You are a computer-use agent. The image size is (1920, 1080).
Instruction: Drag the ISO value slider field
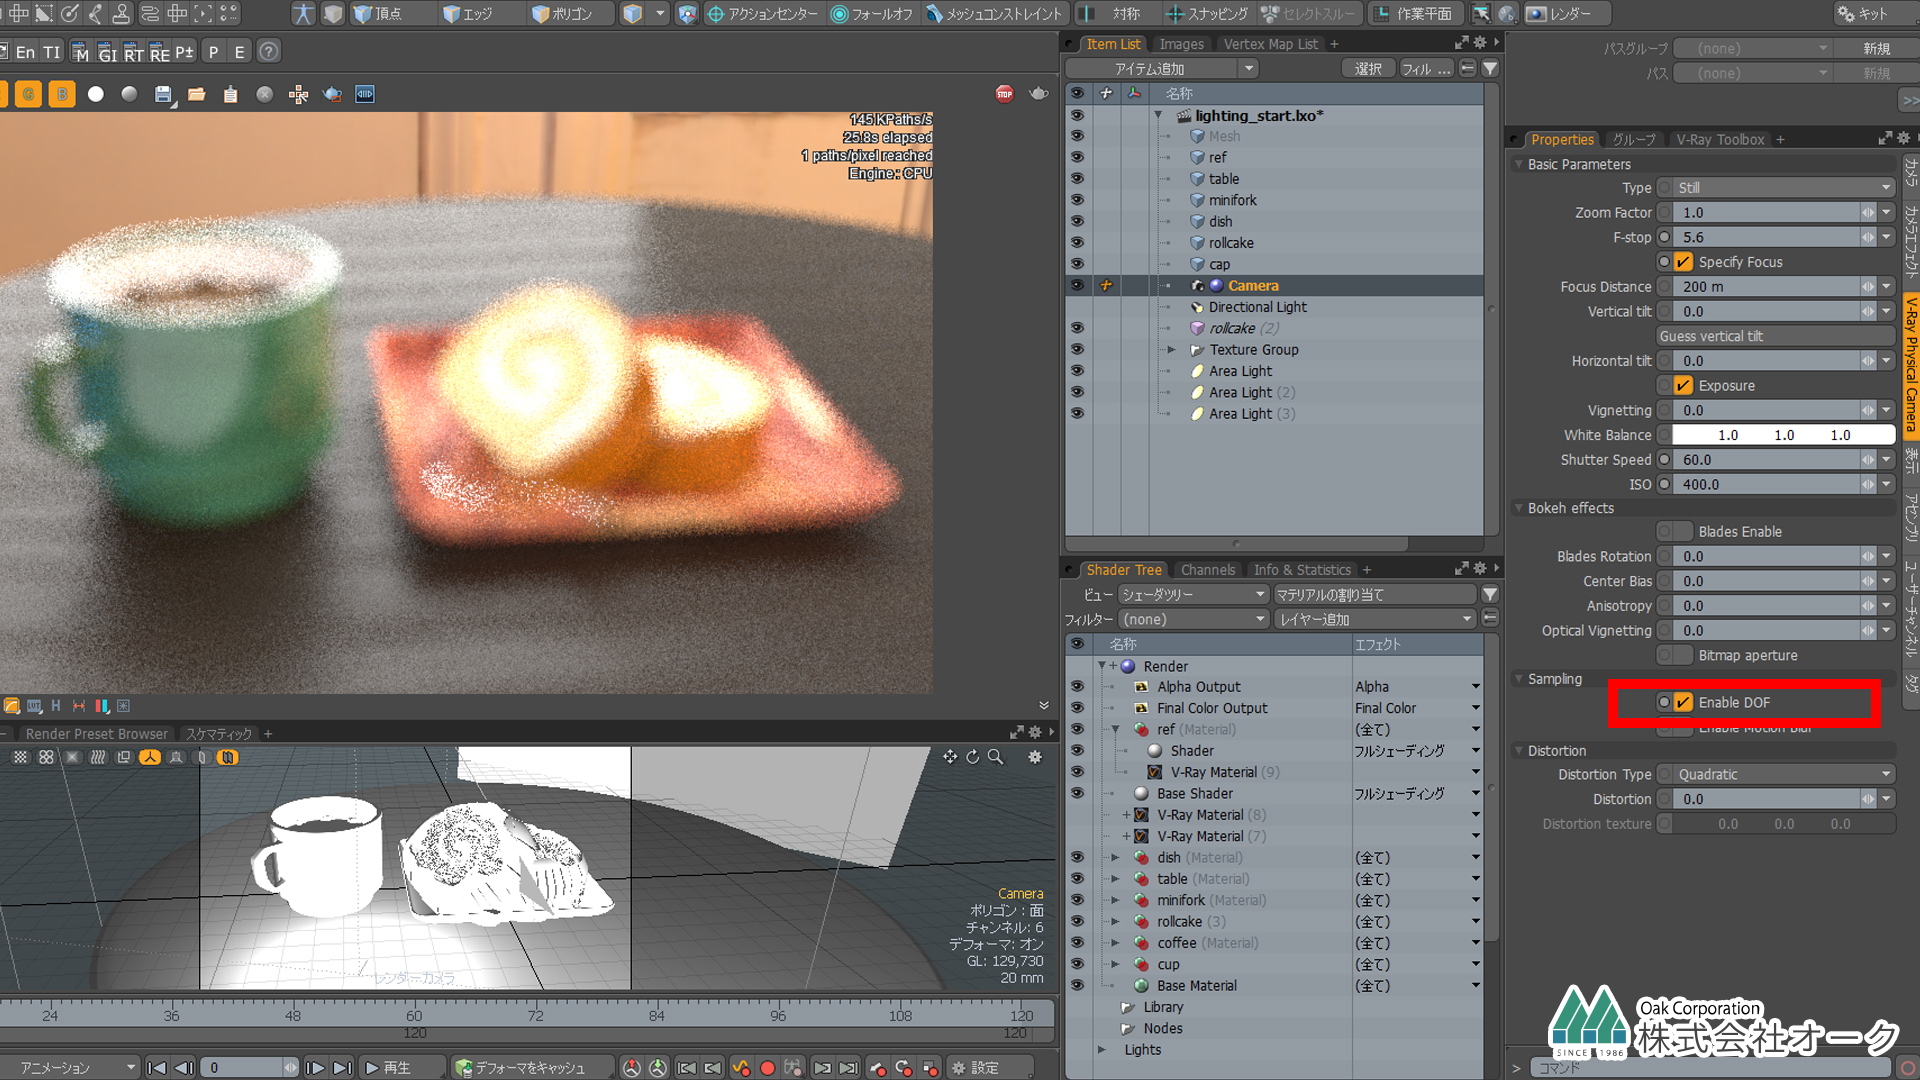[1767, 484]
